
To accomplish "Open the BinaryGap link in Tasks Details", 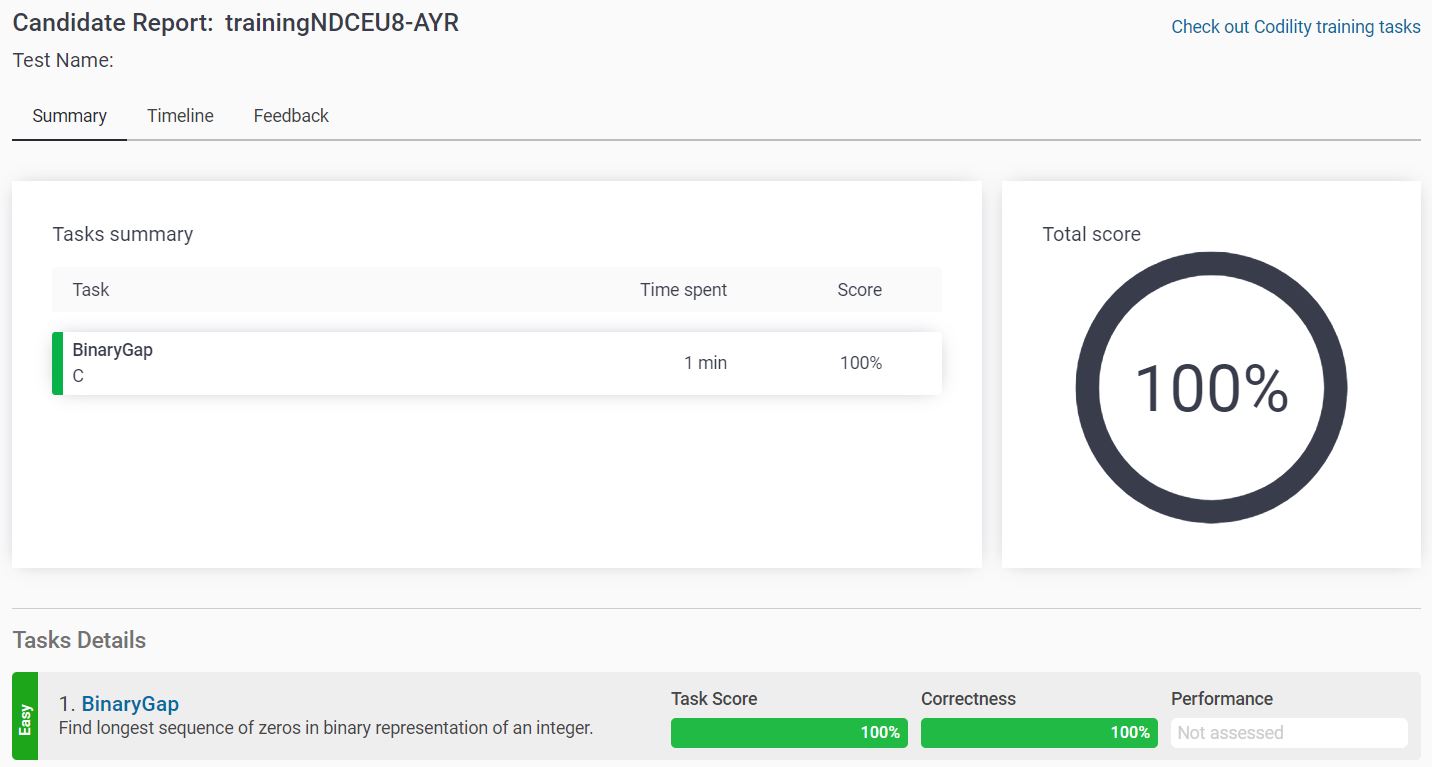I will coord(130,704).
